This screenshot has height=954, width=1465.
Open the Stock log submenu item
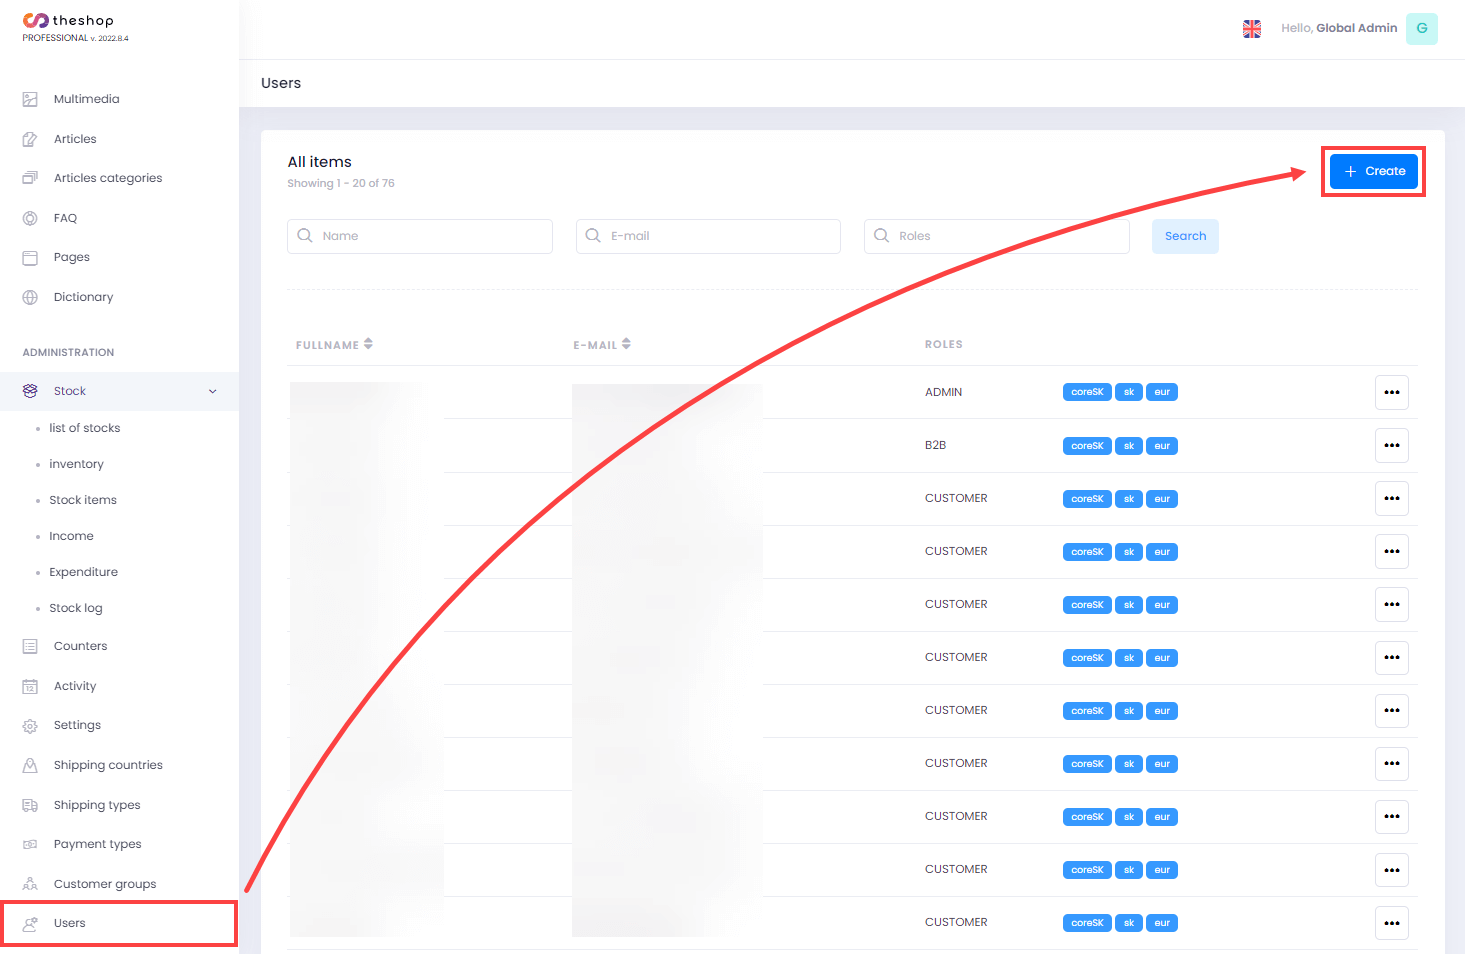tap(76, 608)
